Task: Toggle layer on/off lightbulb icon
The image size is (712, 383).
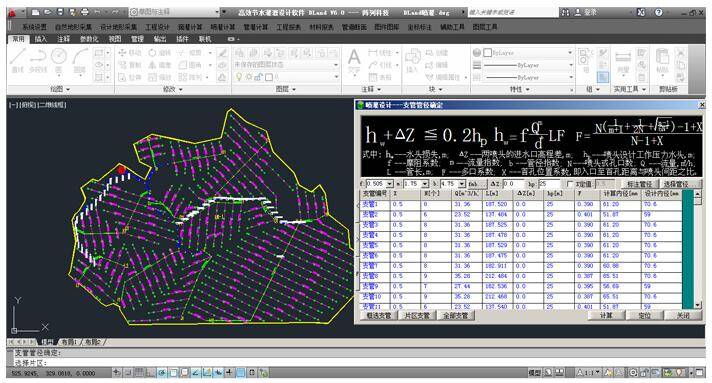Action: (x=239, y=77)
